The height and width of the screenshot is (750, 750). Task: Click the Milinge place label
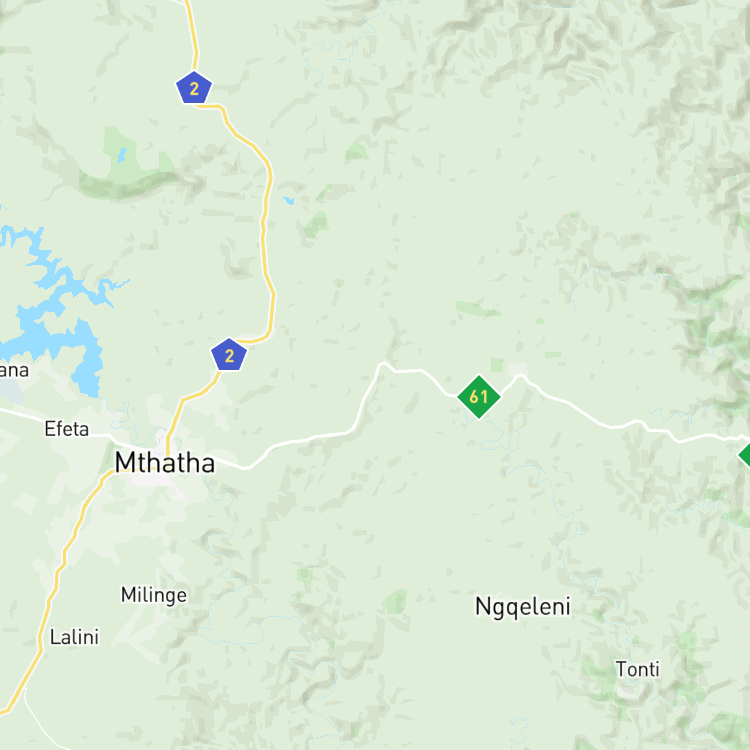154,596
